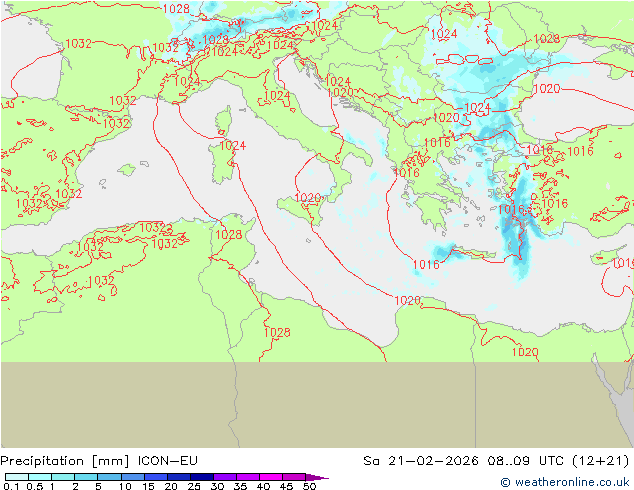Click the legend value '0.1'
The image size is (634, 490).
[x=9, y=486]
